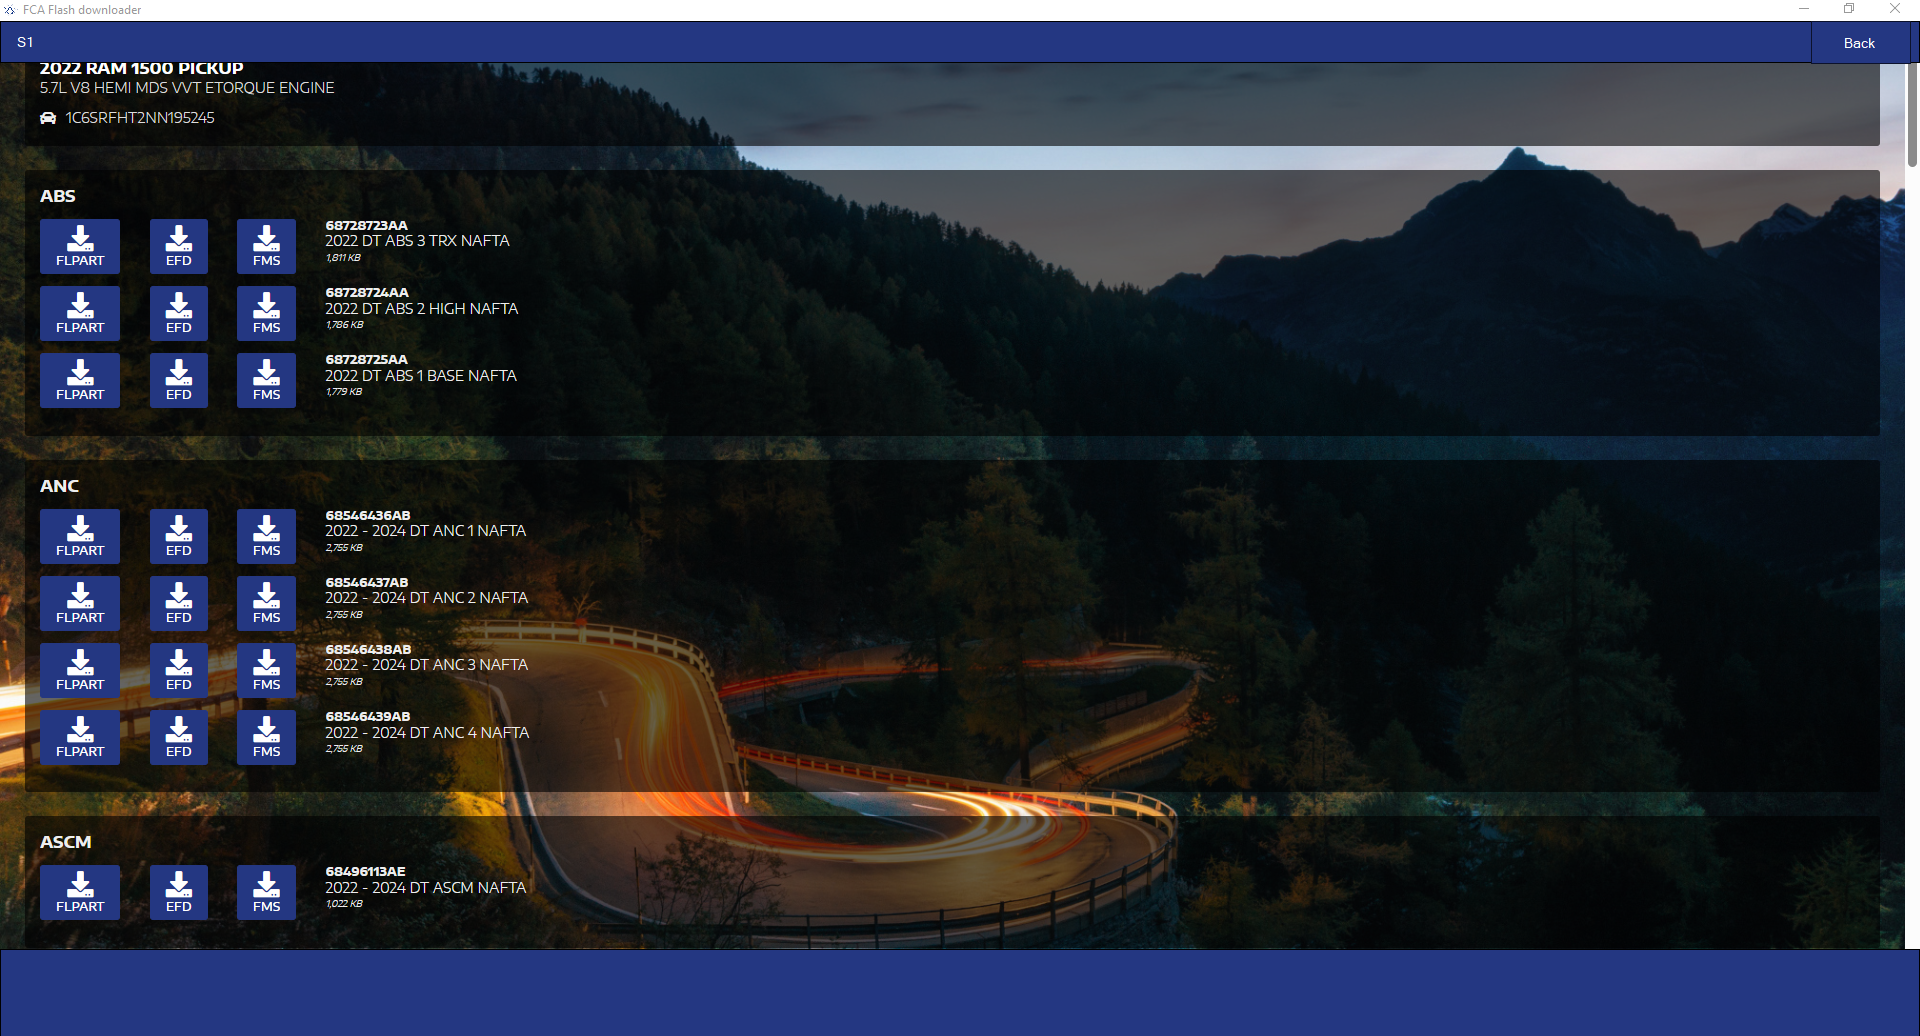Download FMS for ANC 3 NAFTA
The image size is (1920, 1036).
coord(266,670)
